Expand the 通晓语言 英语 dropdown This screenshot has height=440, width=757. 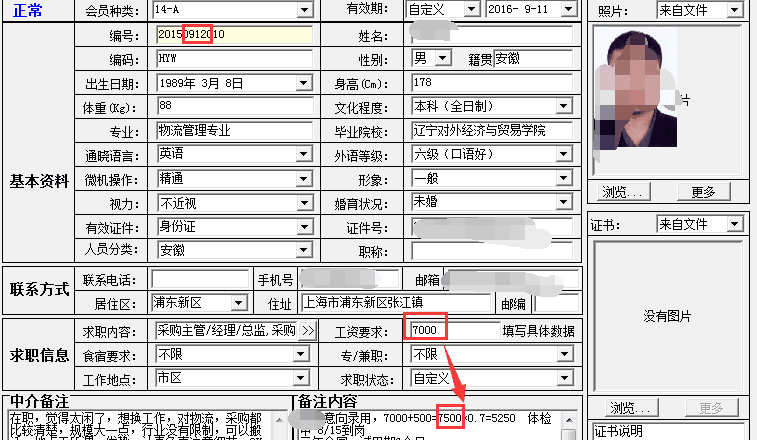pyautogui.click(x=303, y=155)
